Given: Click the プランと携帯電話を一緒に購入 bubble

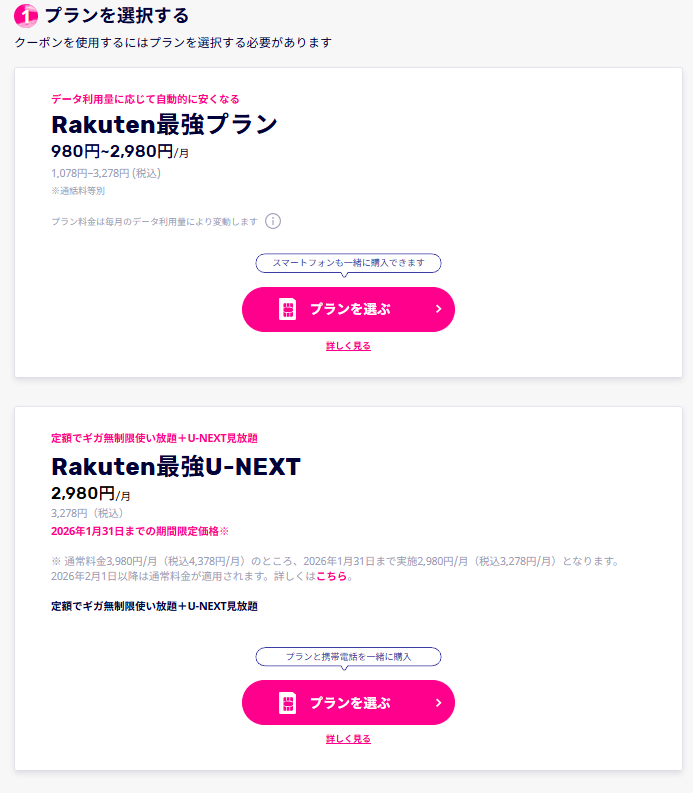Looking at the screenshot, I should click(x=348, y=656).
